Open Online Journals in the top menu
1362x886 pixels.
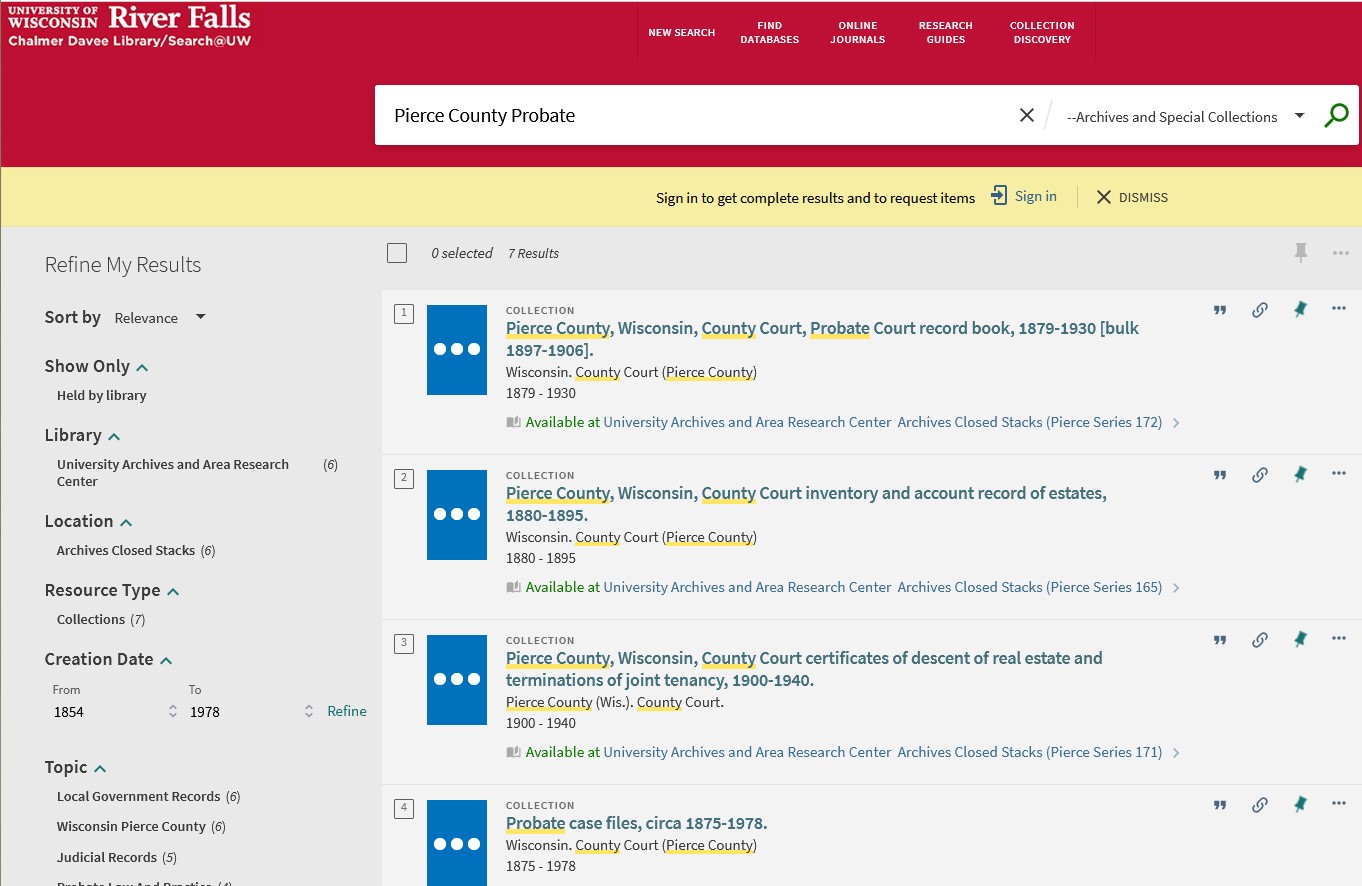(x=857, y=33)
